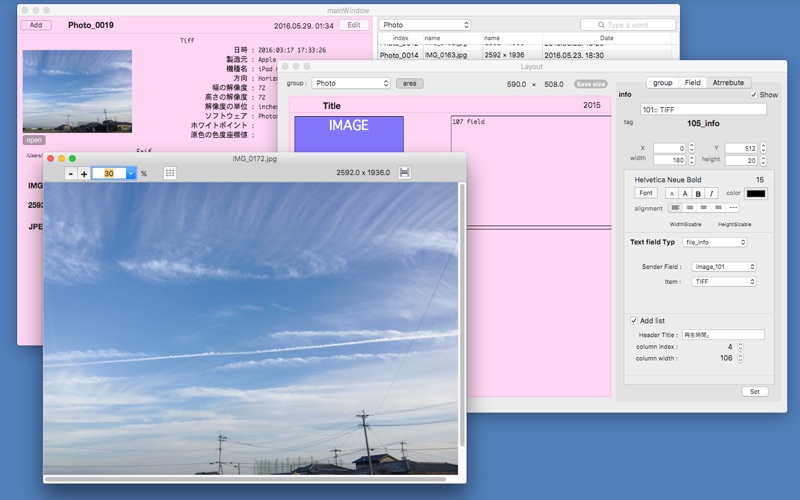Click the Title label in Layout canvas
800x500 pixels.
[332, 106]
